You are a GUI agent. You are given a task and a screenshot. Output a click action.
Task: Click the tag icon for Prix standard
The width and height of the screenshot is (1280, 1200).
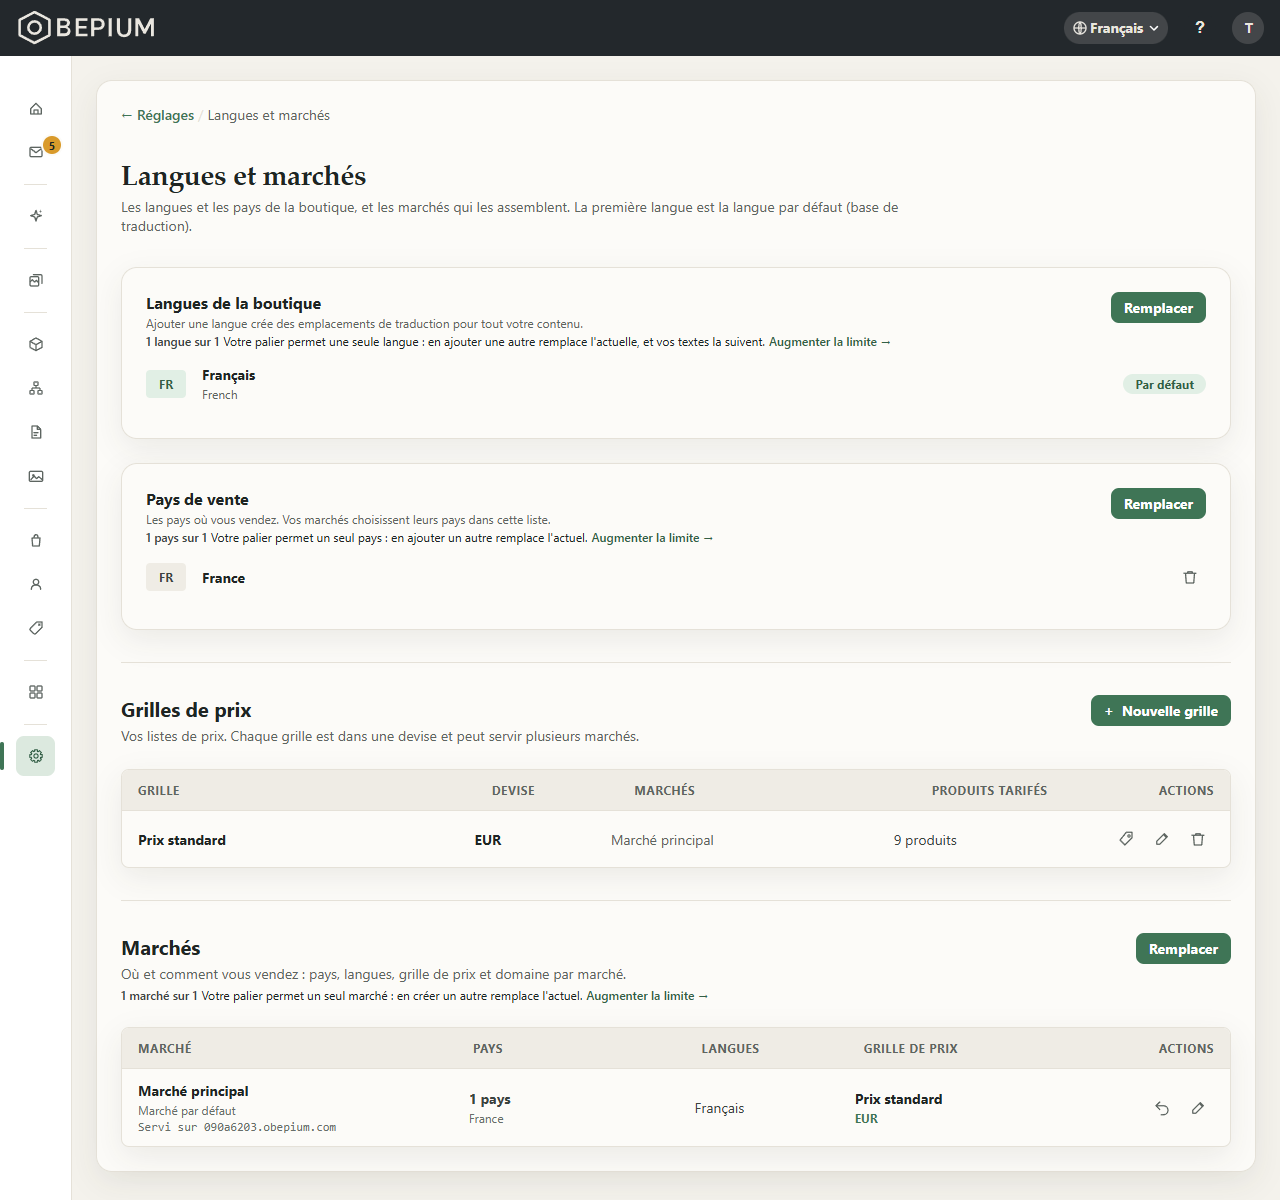pyautogui.click(x=1126, y=839)
